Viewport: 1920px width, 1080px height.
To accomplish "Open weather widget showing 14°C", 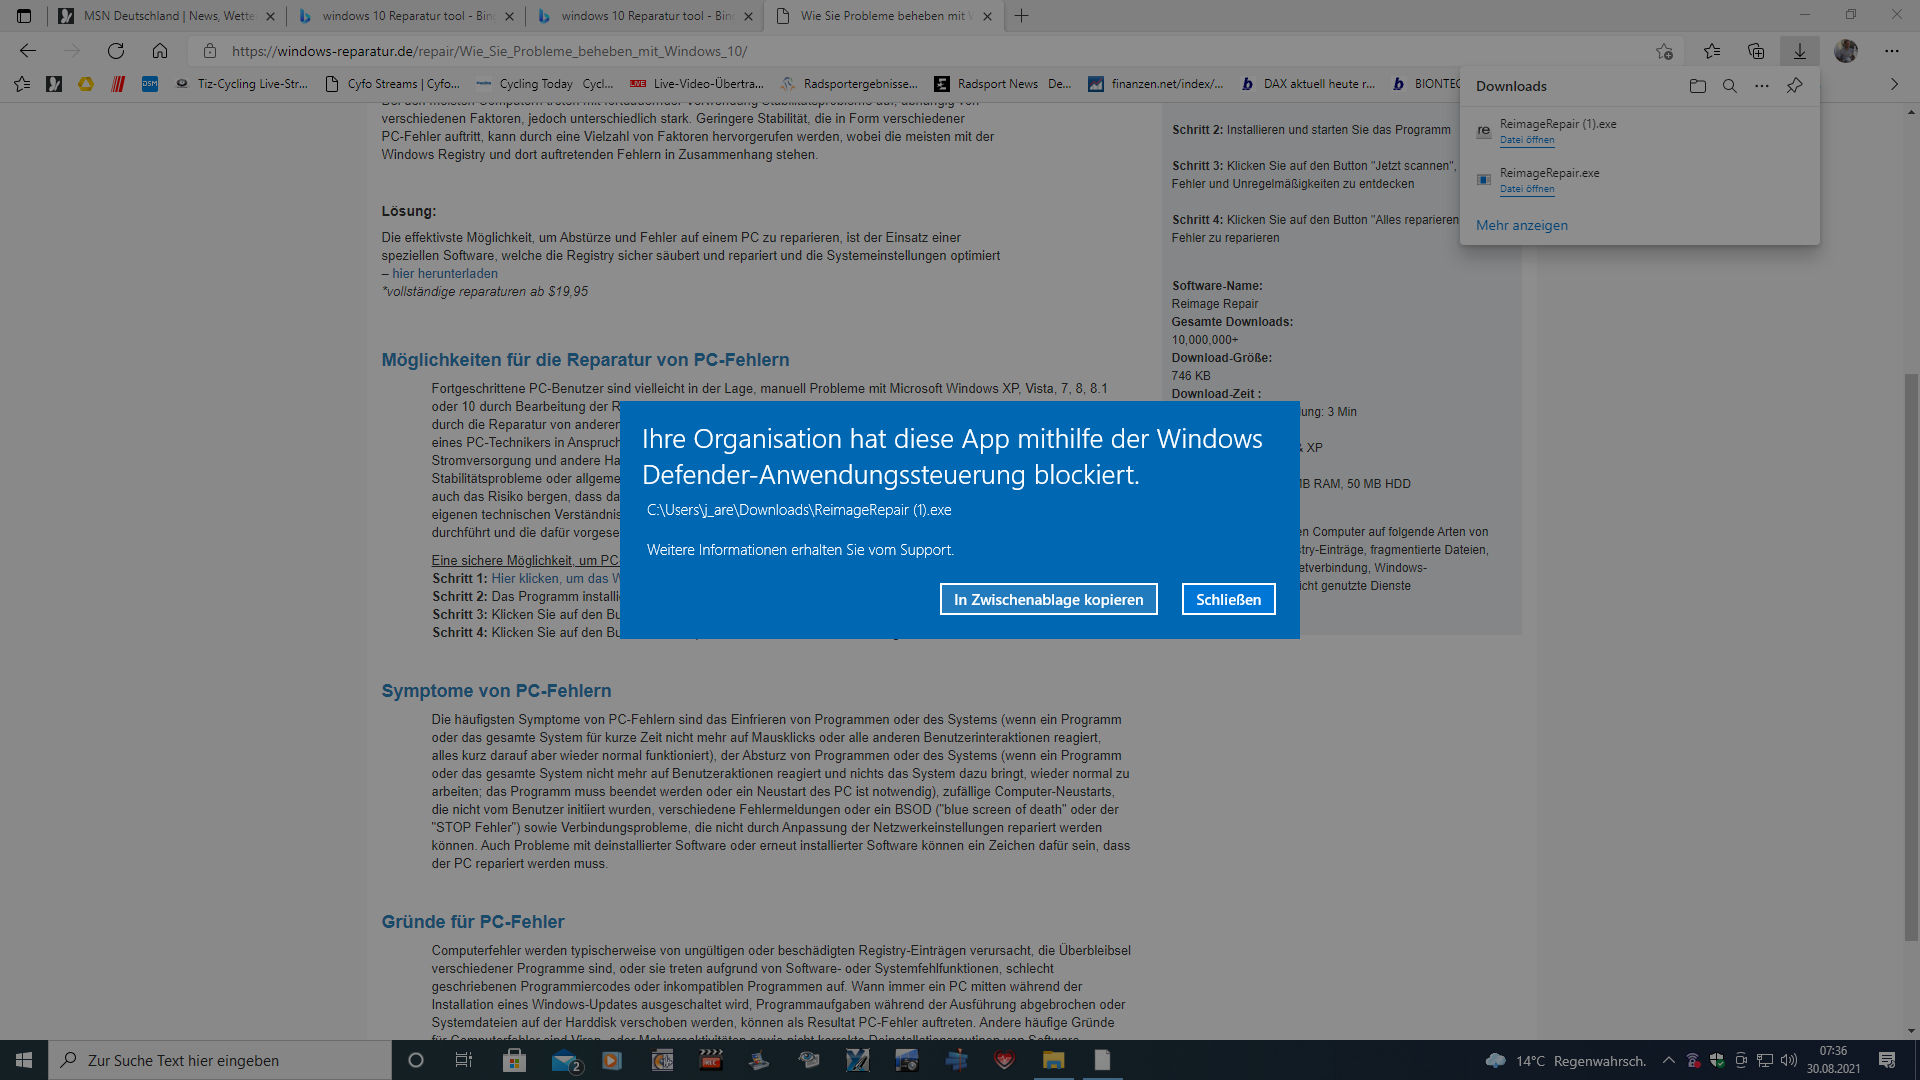I will 1566,1060.
